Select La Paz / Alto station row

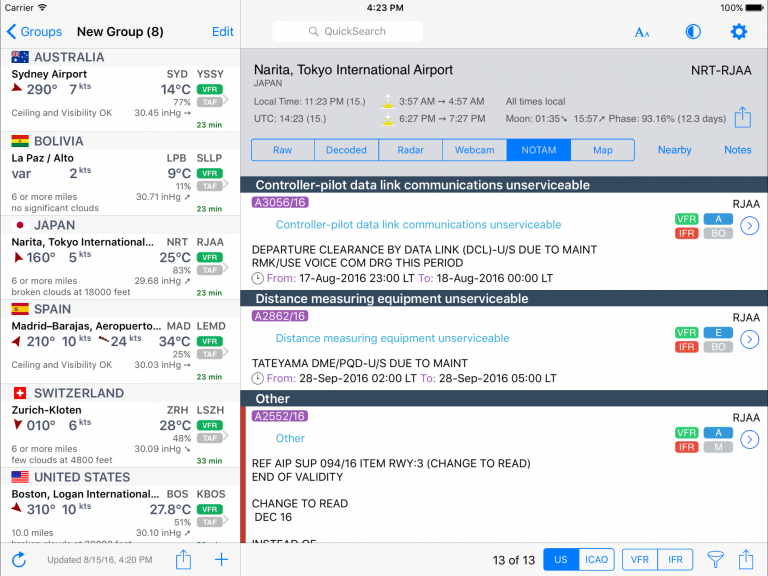point(120,183)
